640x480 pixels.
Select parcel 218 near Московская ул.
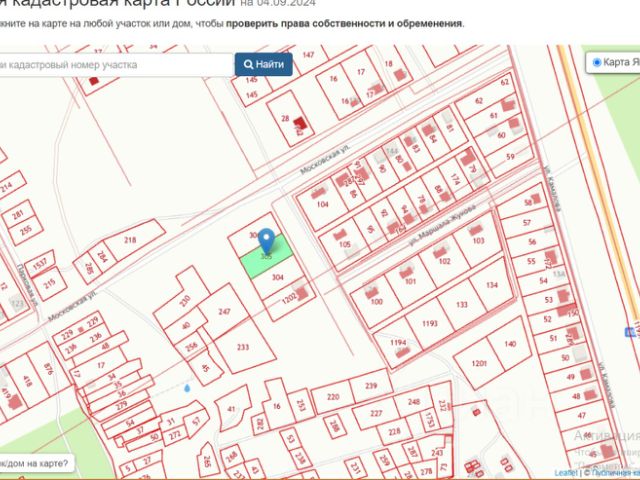point(130,240)
